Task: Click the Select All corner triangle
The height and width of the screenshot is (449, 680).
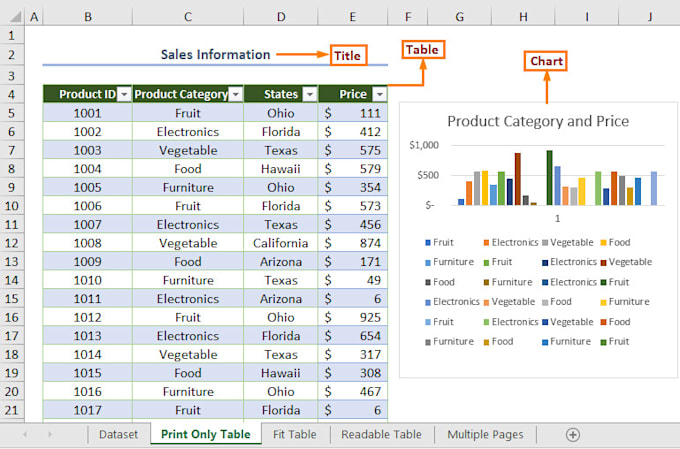Action: (15, 17)
